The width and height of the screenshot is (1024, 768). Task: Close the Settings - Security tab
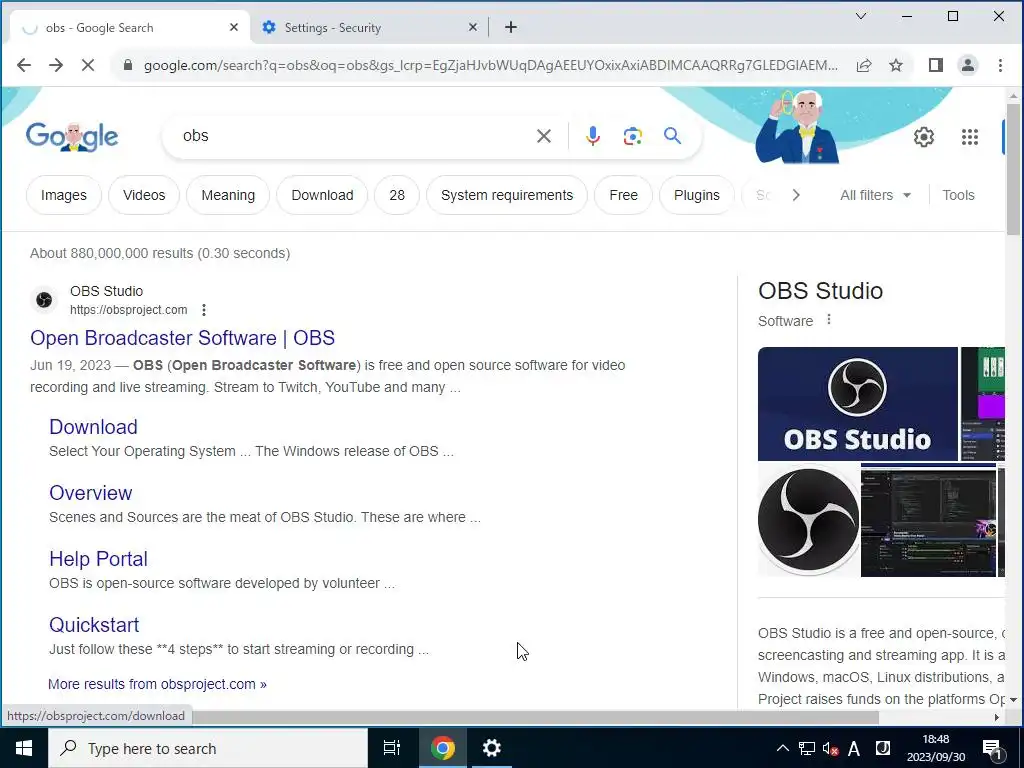point(473,27)
